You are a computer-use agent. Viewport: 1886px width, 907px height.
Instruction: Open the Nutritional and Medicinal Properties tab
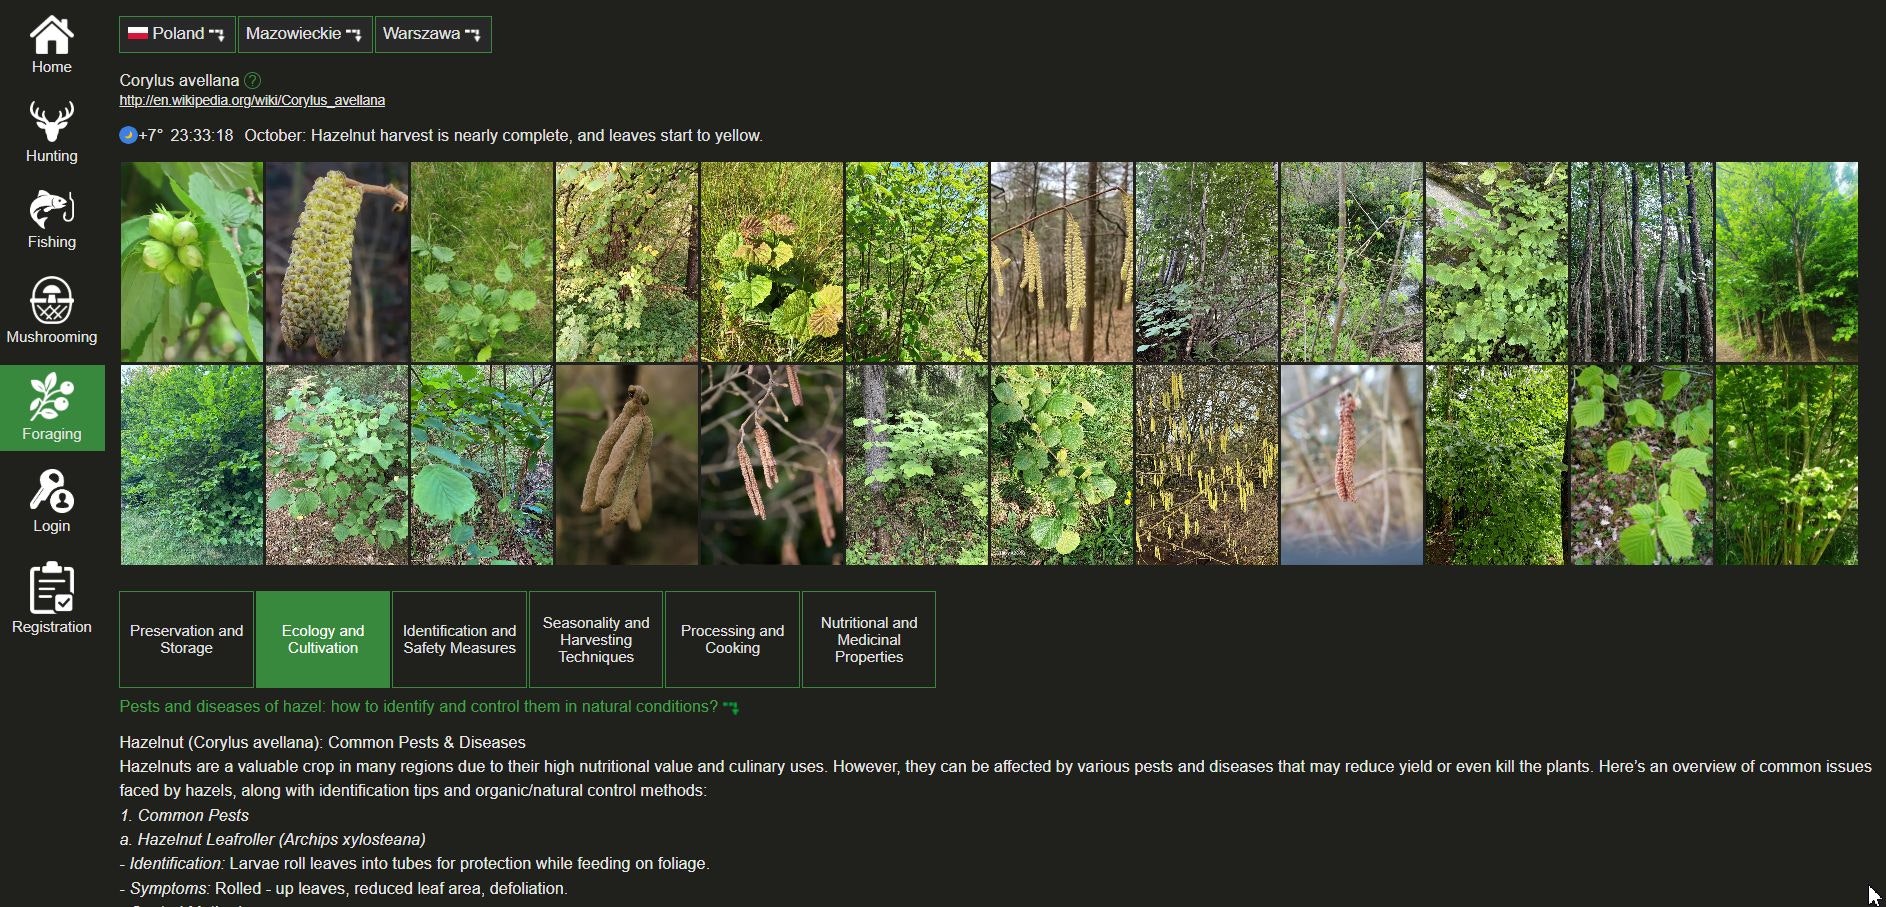coord(868,639)
